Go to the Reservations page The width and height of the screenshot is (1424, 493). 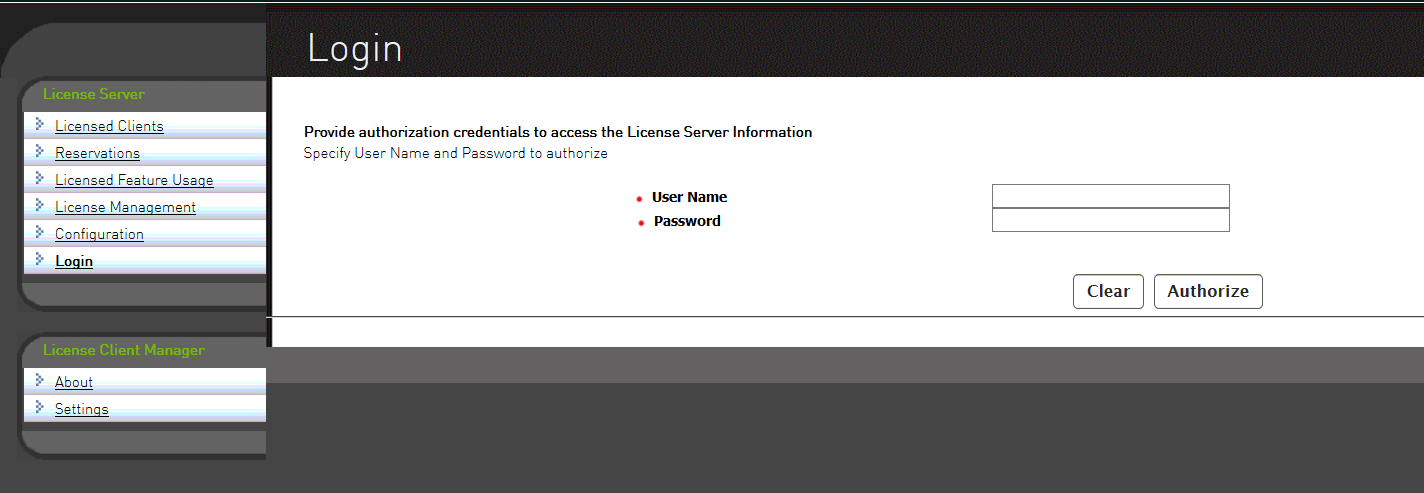click(x=97, y=153)
